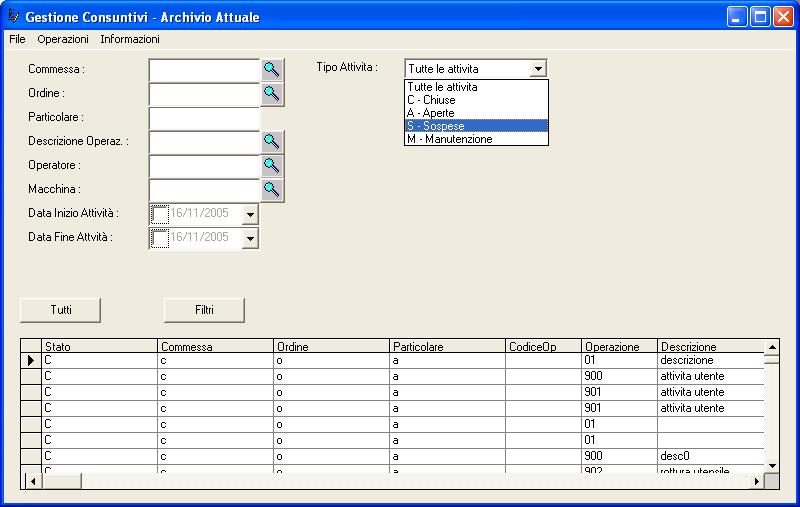The width and height of the screenshot is (800, 507).
Task: Click the Data Inizio Attività date 16/11/2005
Action: click(199, 213)
